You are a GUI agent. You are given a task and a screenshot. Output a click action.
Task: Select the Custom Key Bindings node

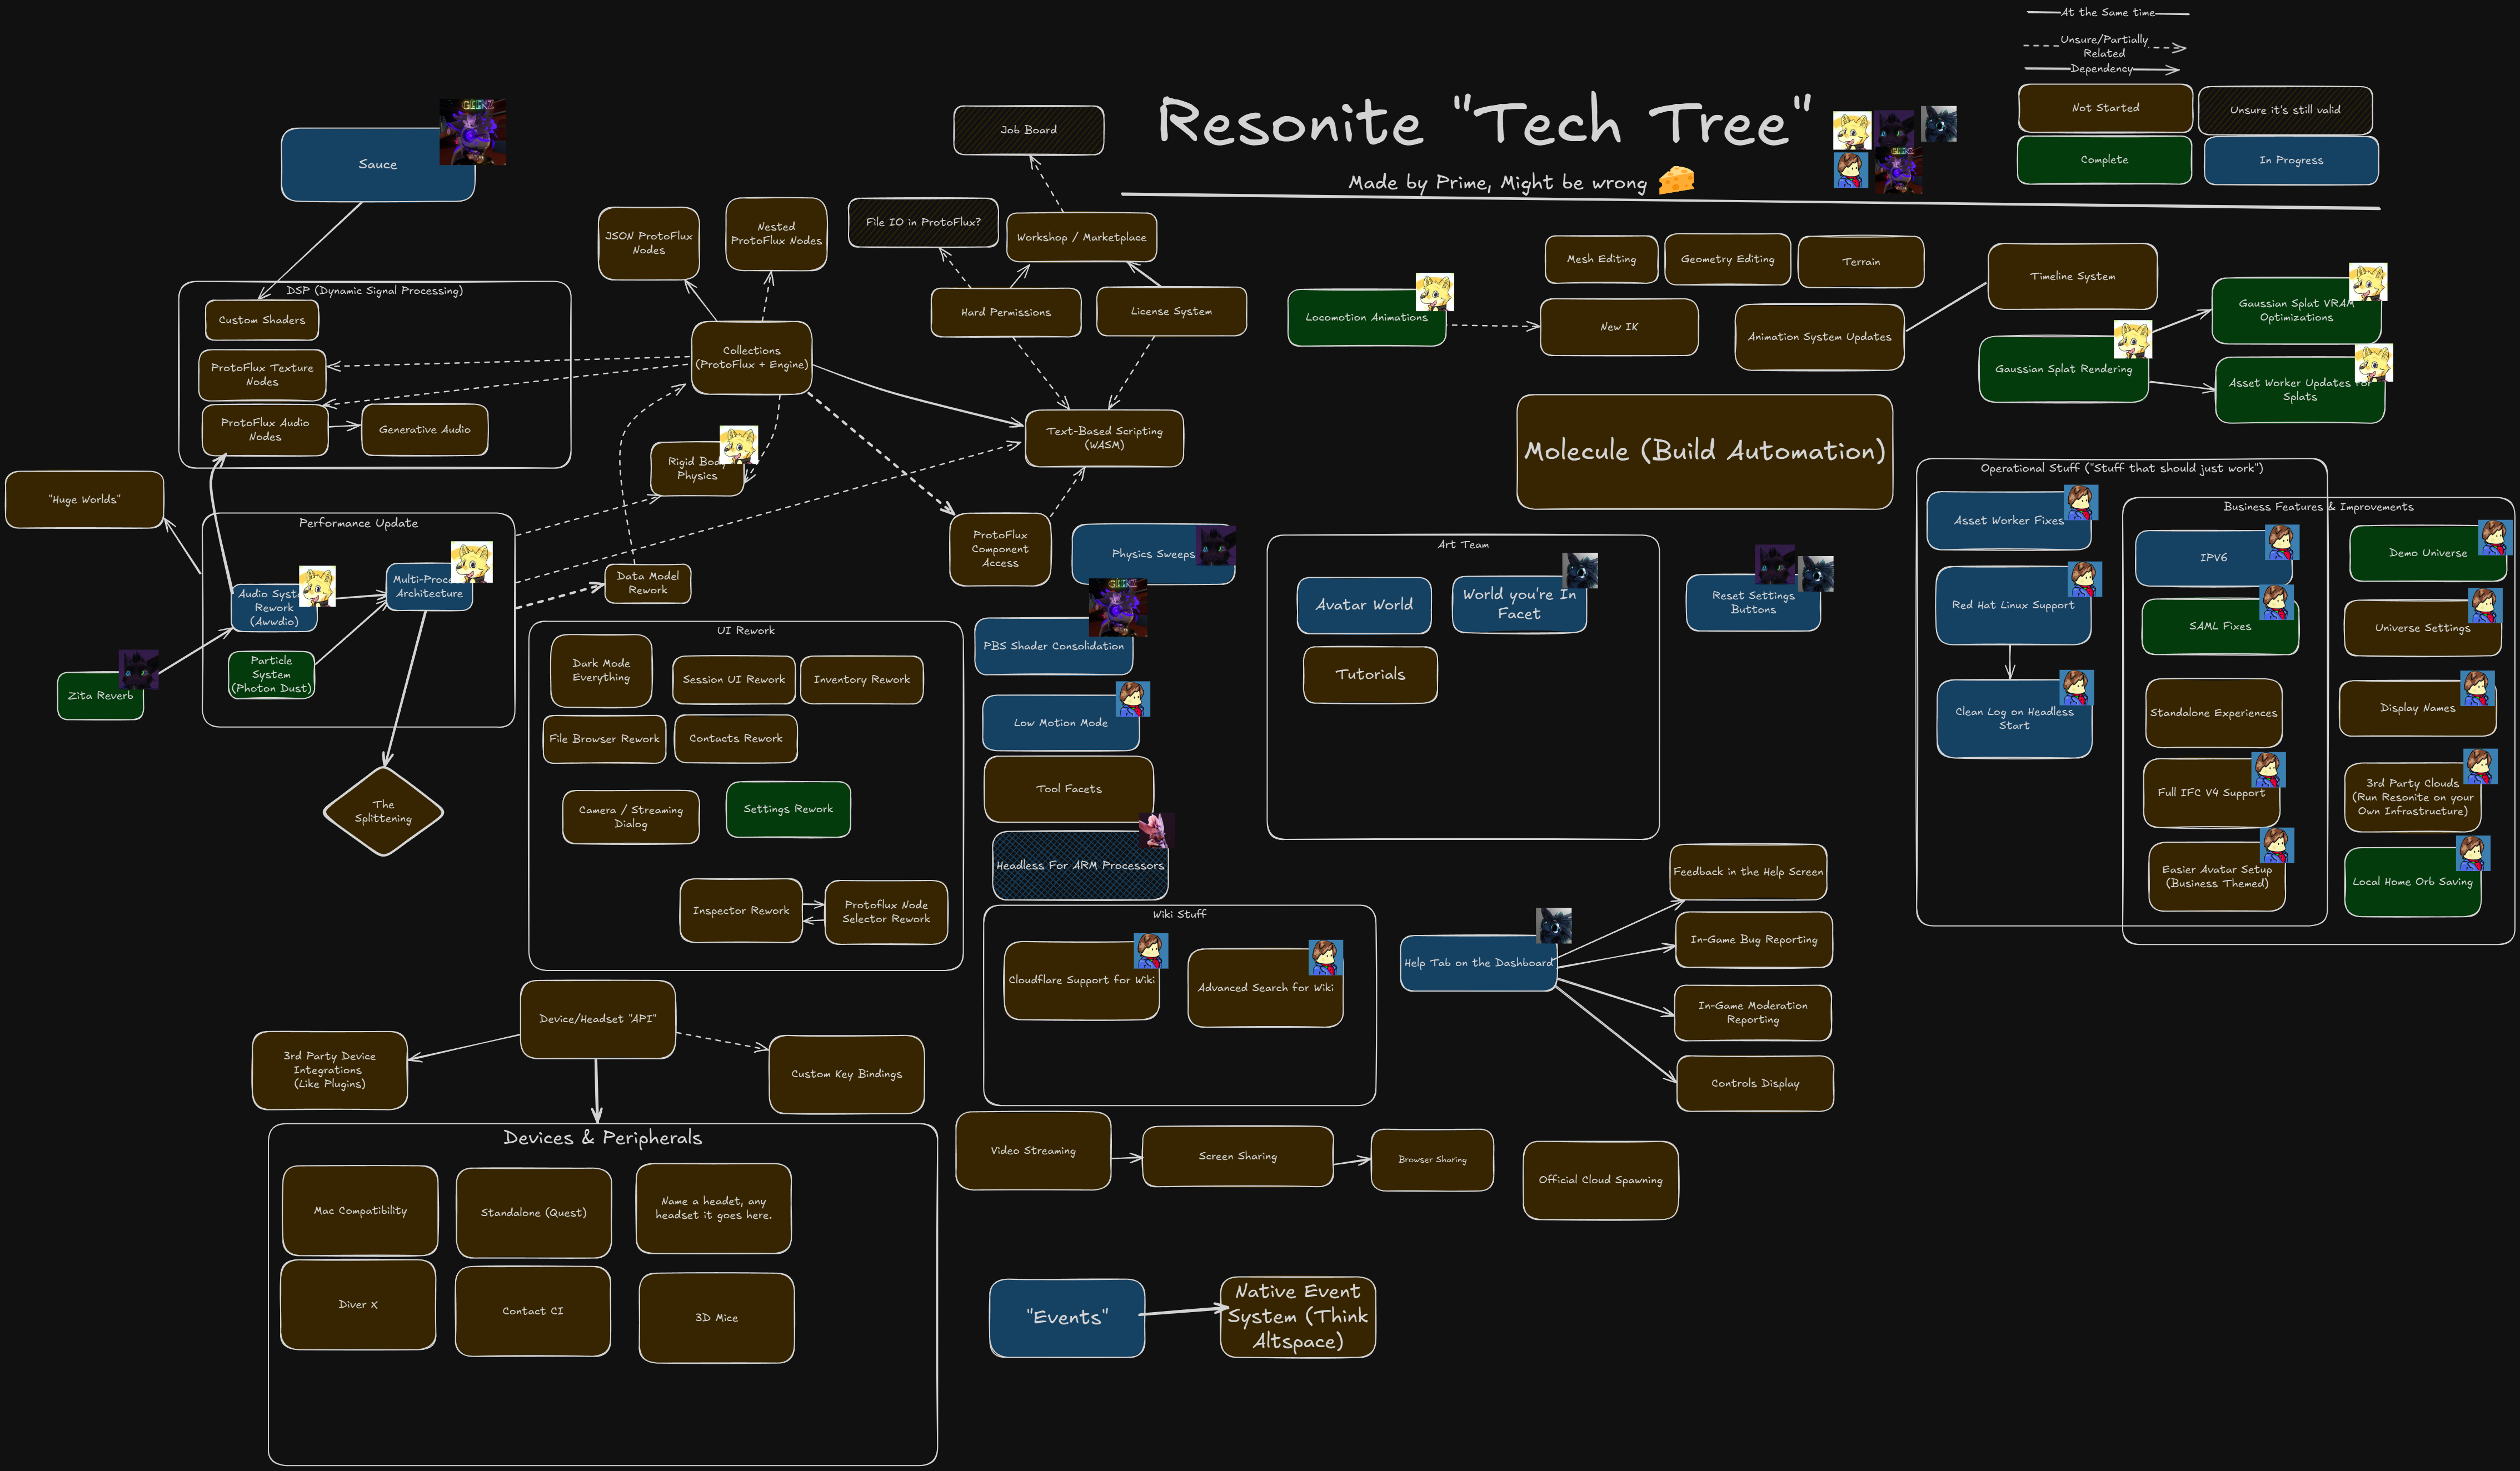click(x=846, y=1074)
